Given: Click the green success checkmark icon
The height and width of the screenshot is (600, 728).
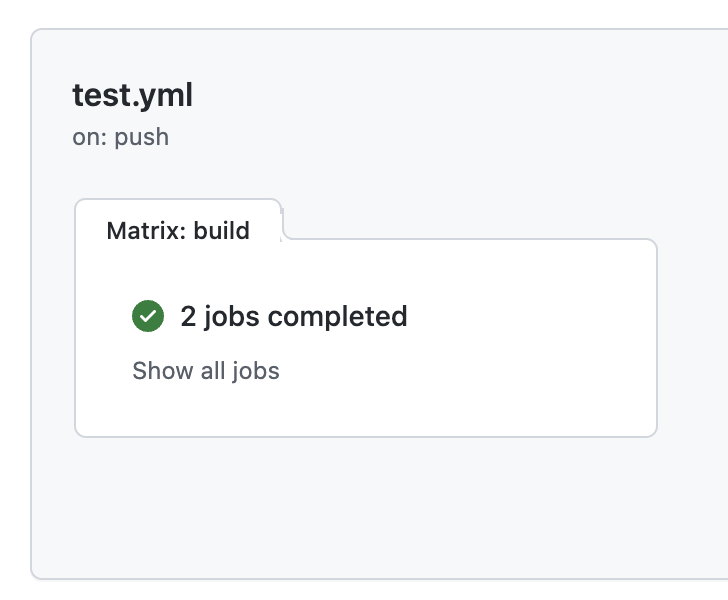Looking at the screenshot, I should (x=148, y=316).
